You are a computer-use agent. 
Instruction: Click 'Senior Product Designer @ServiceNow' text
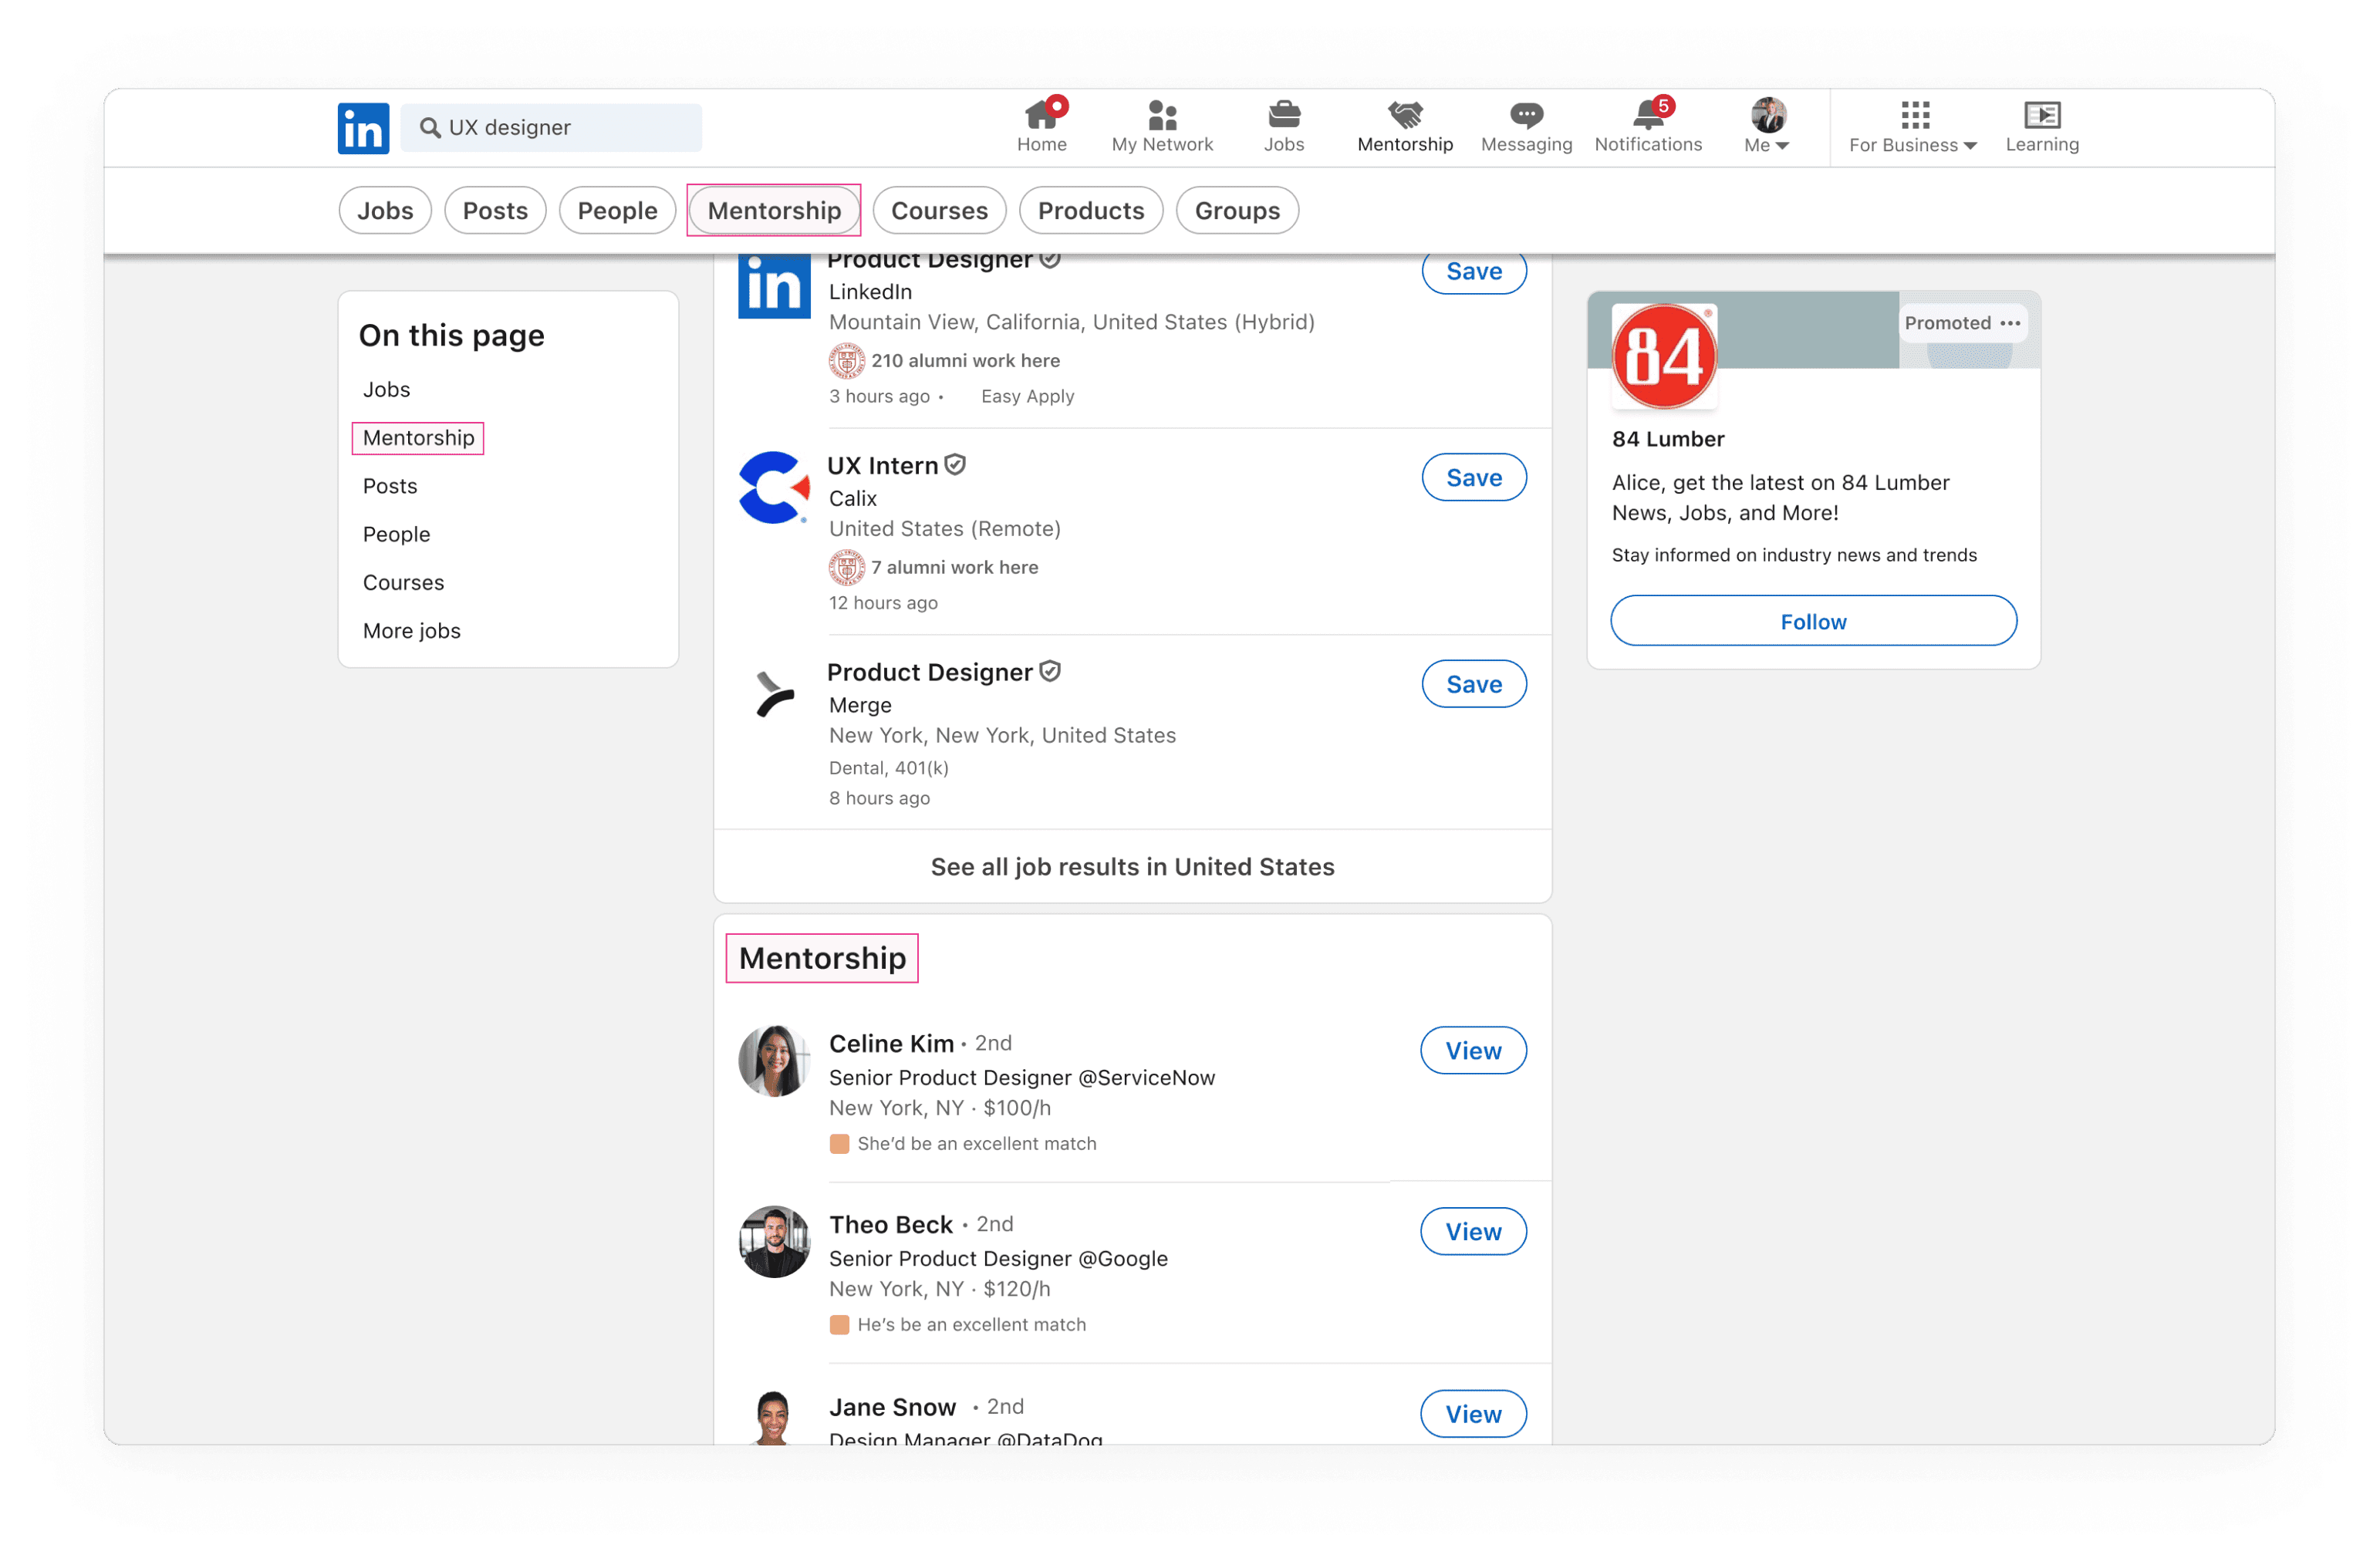point(1022,1078)
